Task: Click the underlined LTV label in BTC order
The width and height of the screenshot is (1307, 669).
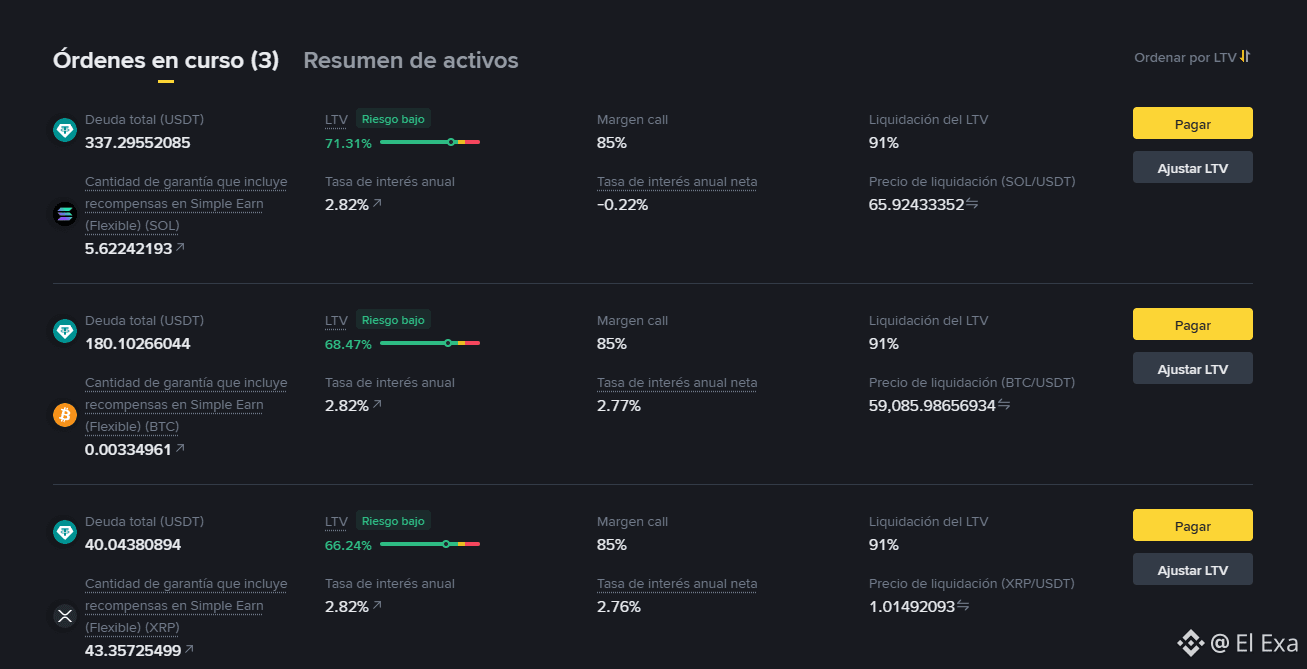Action: (x=336, y=321)
